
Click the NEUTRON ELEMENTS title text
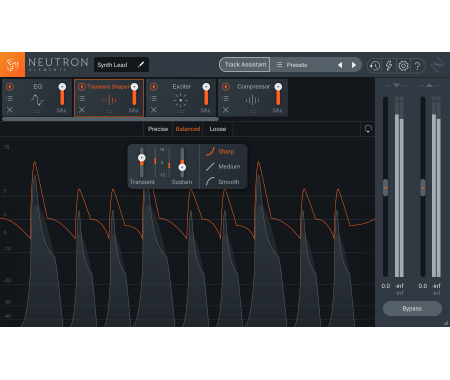point(58,64)
